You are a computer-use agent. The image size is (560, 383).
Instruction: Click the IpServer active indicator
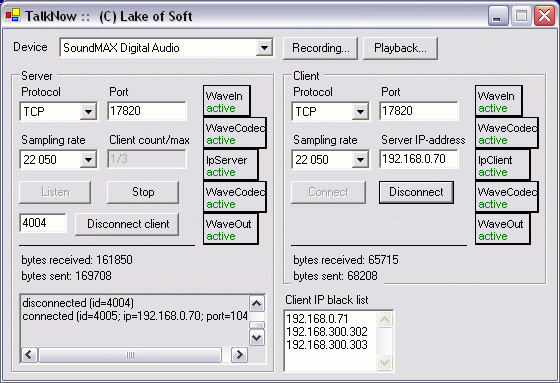230,165
